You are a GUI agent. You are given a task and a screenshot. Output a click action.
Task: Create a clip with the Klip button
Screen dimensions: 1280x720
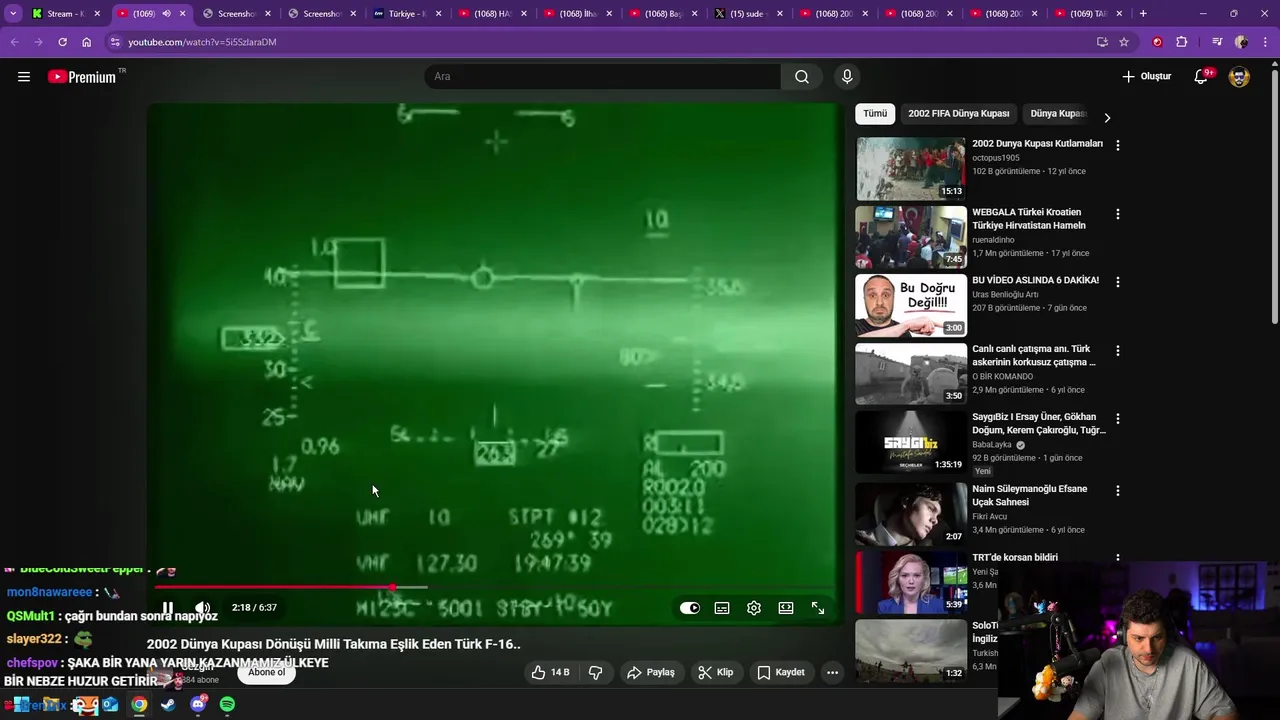(x=716, y=673)
